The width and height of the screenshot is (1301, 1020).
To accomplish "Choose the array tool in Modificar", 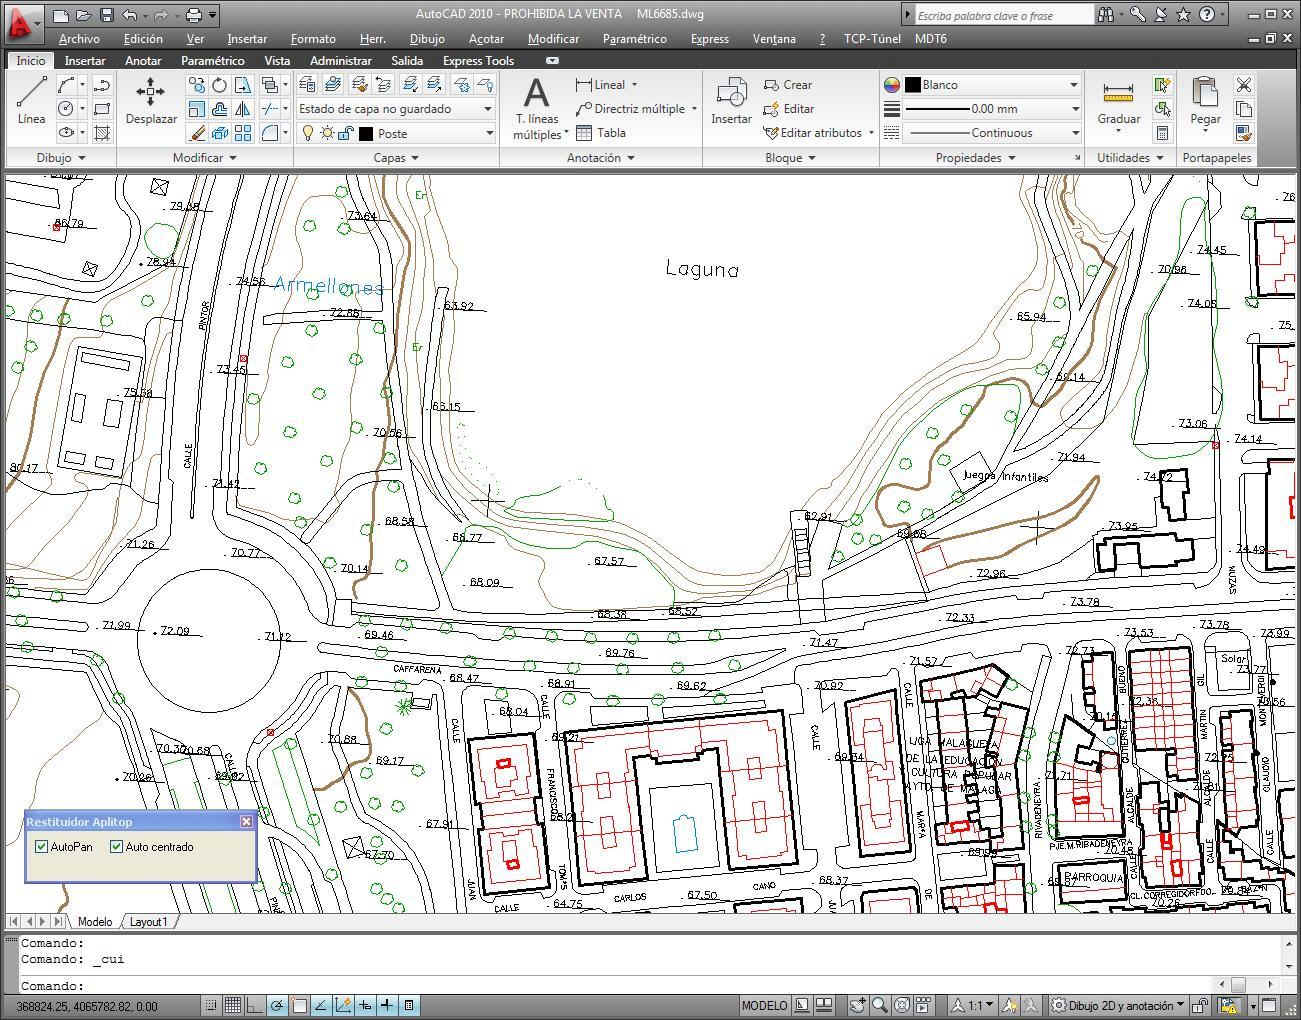I will tap(243, 133).
